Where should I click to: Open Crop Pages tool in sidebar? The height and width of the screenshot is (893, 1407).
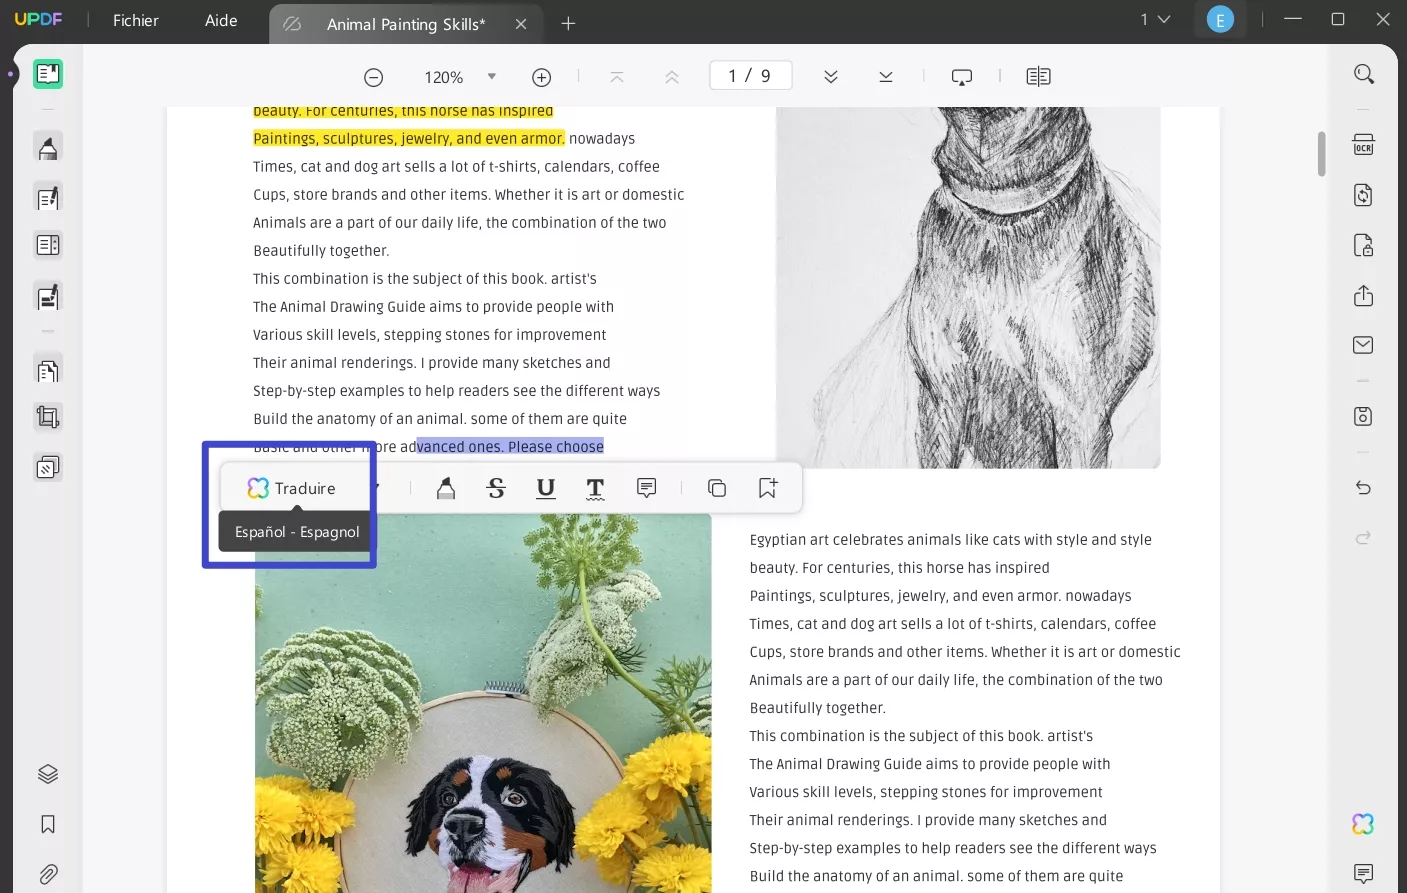click(47, 417)
